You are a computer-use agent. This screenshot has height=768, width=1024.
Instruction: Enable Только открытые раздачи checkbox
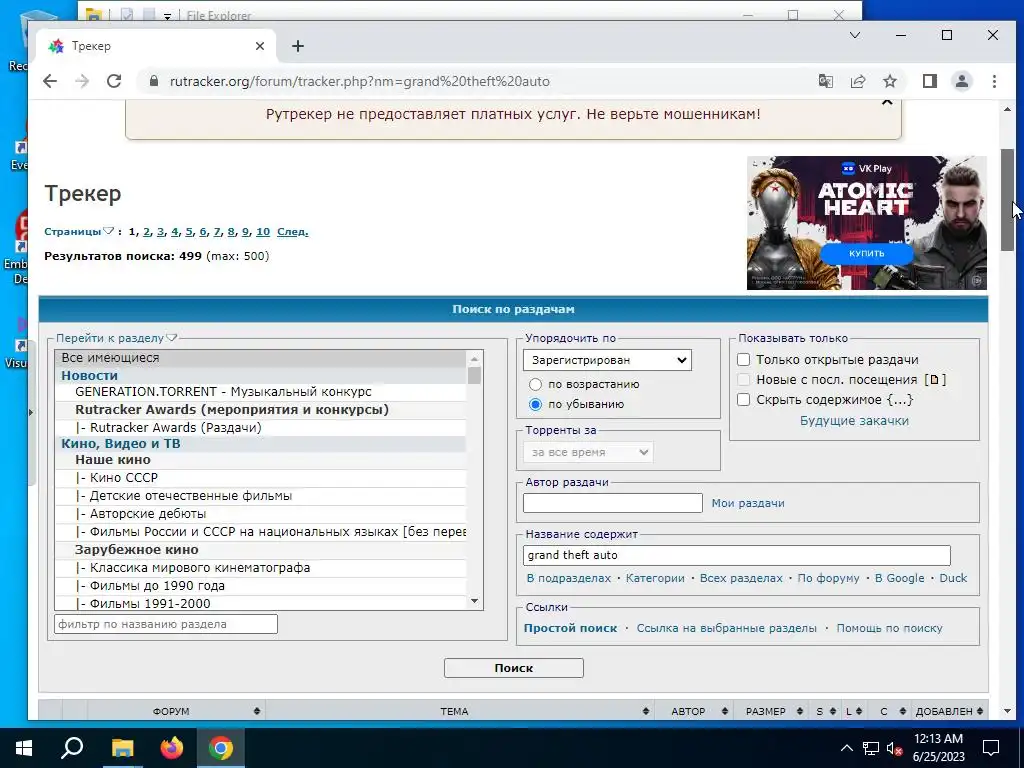click(x=743, y=359)
